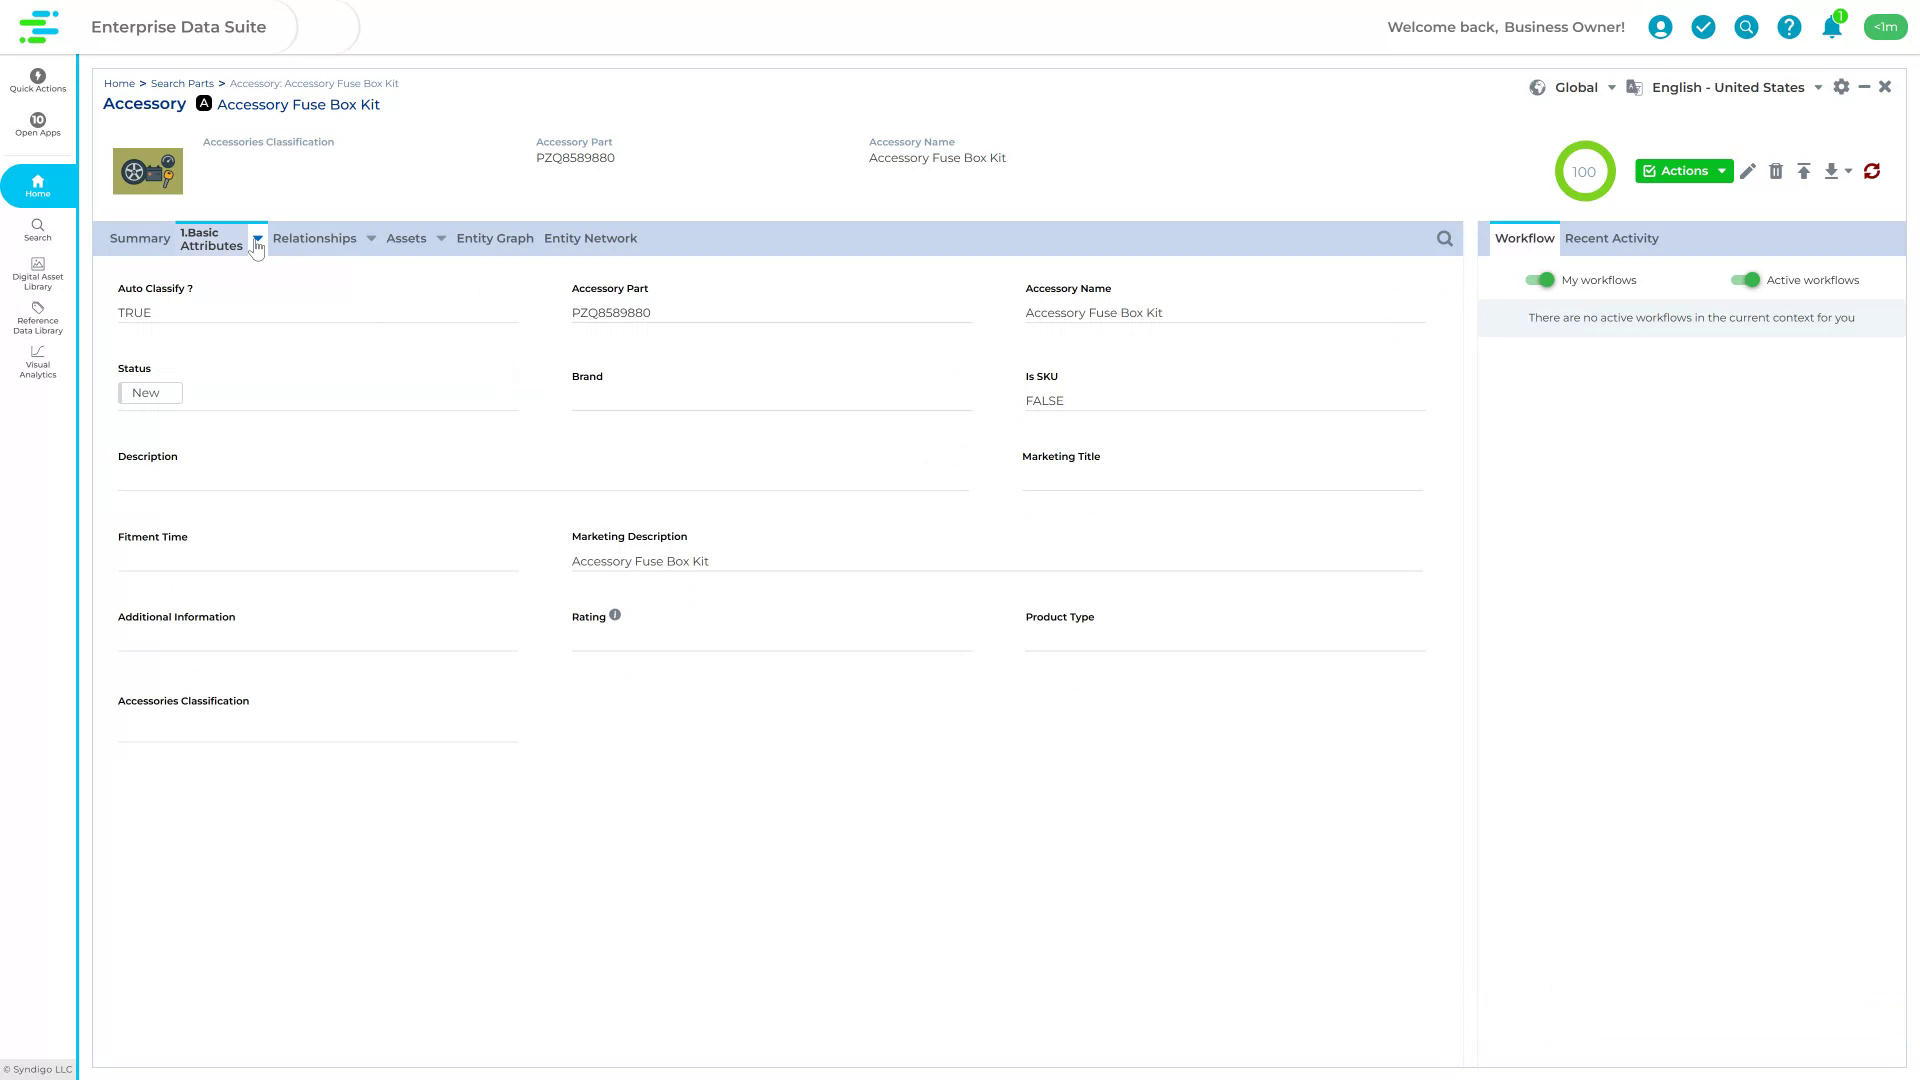Click the delete trash icon
This screenshot has height=1080, width=1920.
pos(1777,171)
